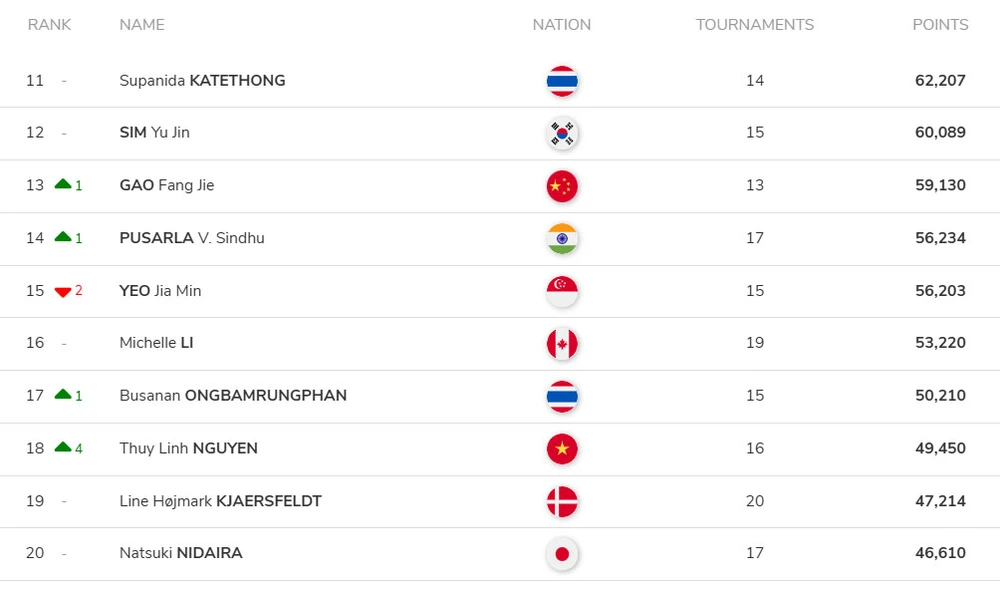Click Singapore flag icon for Yeo Jia Min

point(562,291)
